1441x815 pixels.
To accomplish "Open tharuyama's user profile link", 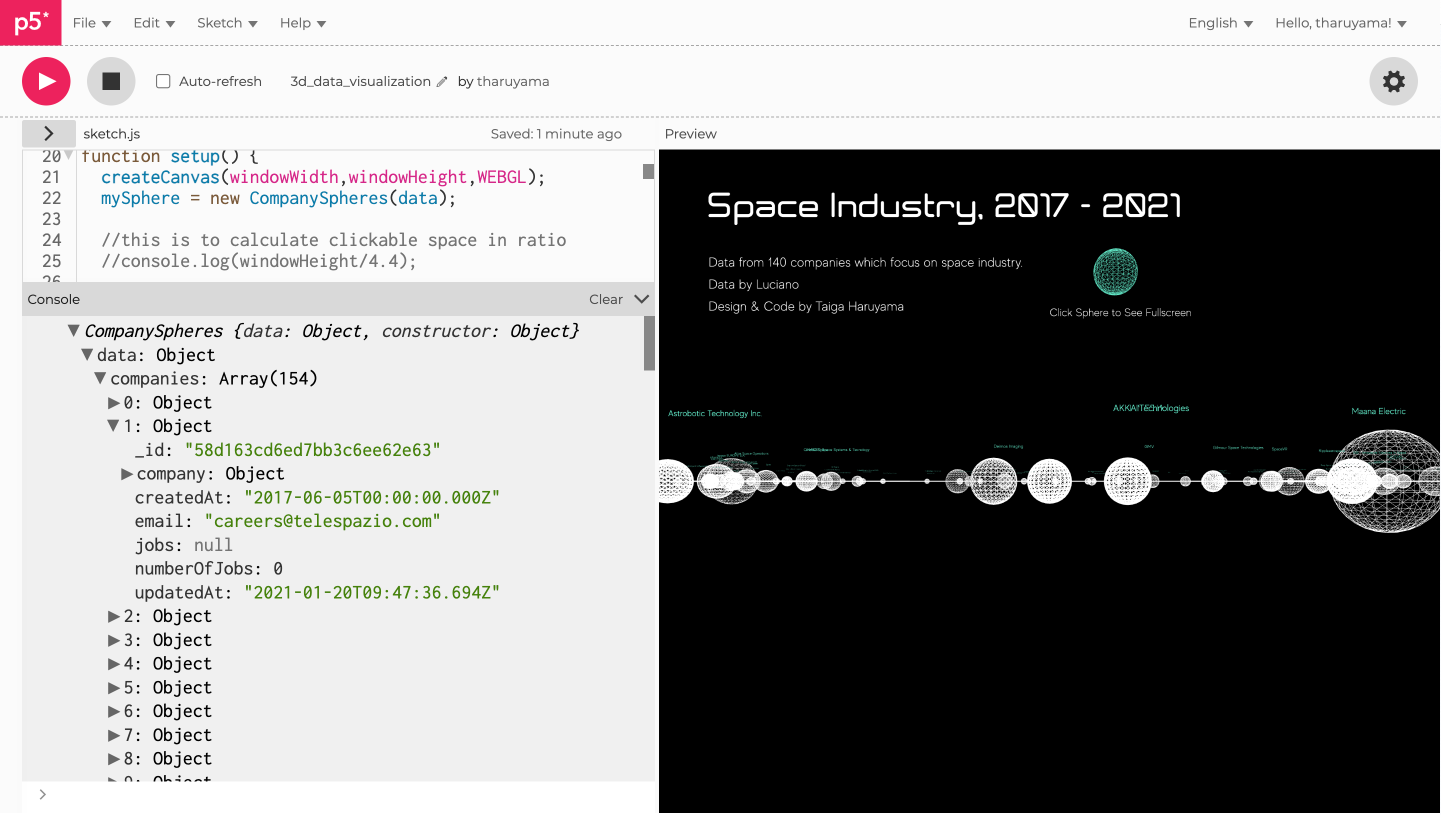I will 512,82.
